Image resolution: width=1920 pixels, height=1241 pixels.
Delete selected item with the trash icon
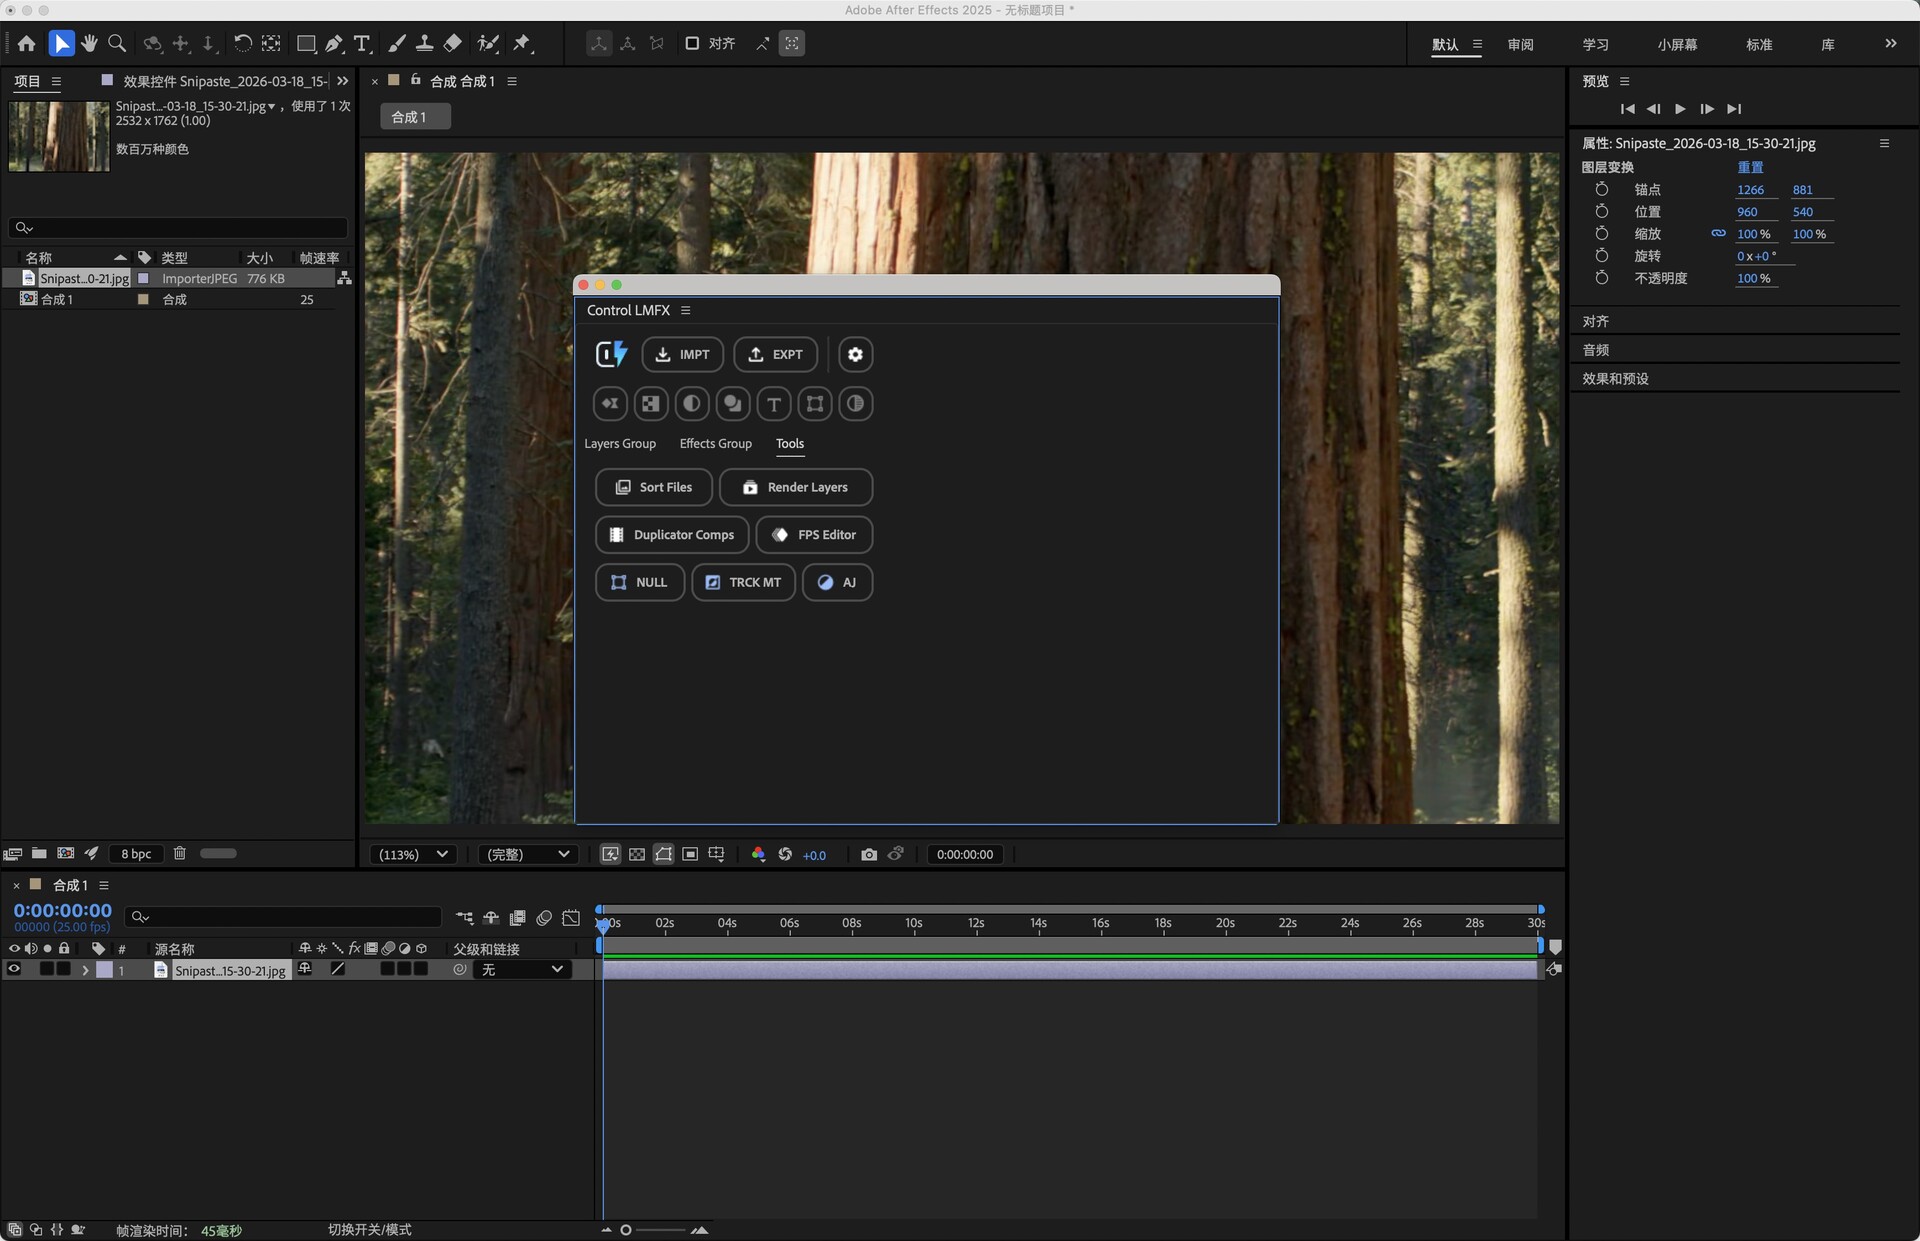[180, 853]
